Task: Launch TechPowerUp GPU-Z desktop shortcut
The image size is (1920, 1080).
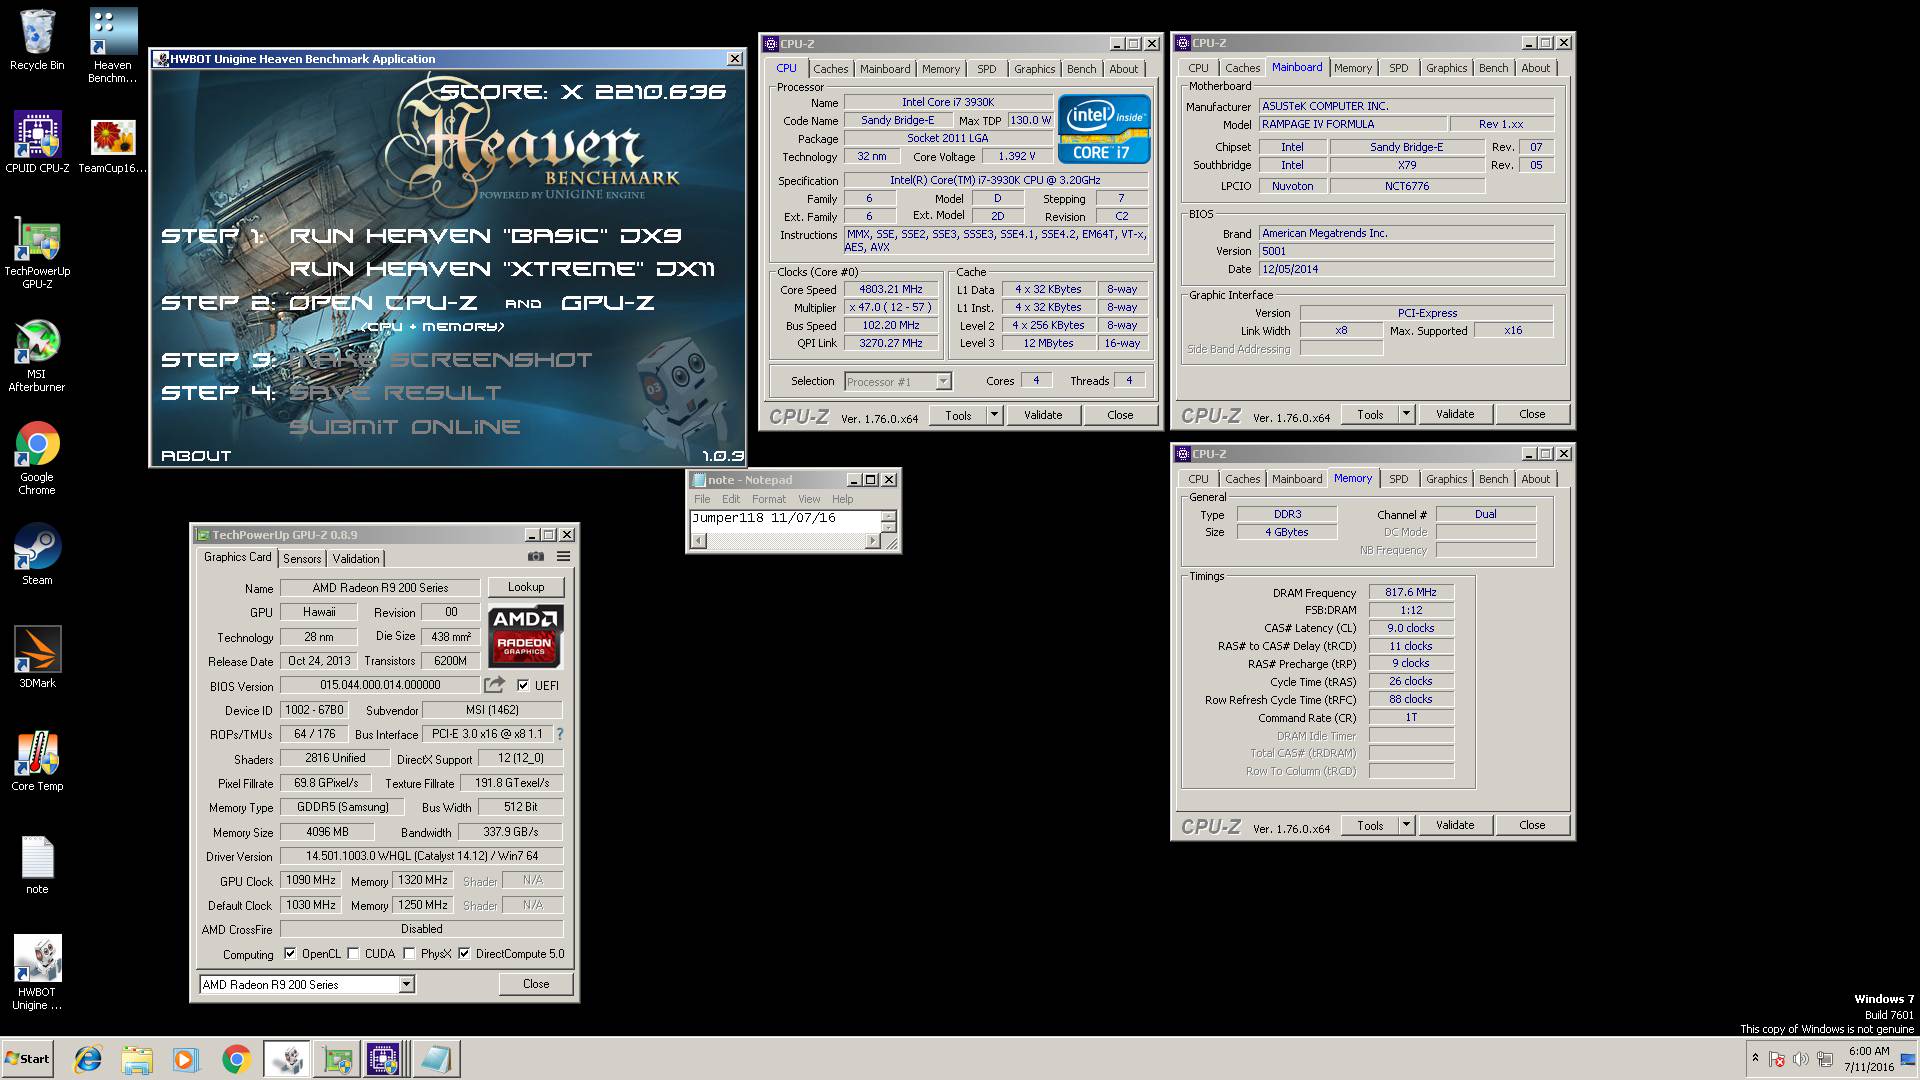Action: point(37,253)
